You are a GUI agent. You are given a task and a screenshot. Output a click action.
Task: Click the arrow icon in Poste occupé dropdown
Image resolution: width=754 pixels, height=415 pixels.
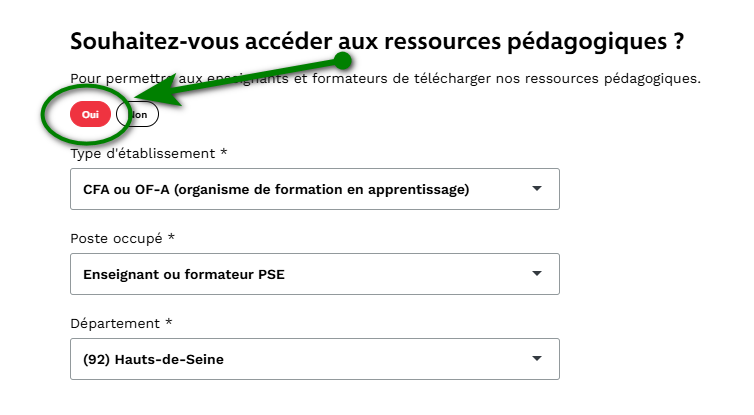click(537, 273)
